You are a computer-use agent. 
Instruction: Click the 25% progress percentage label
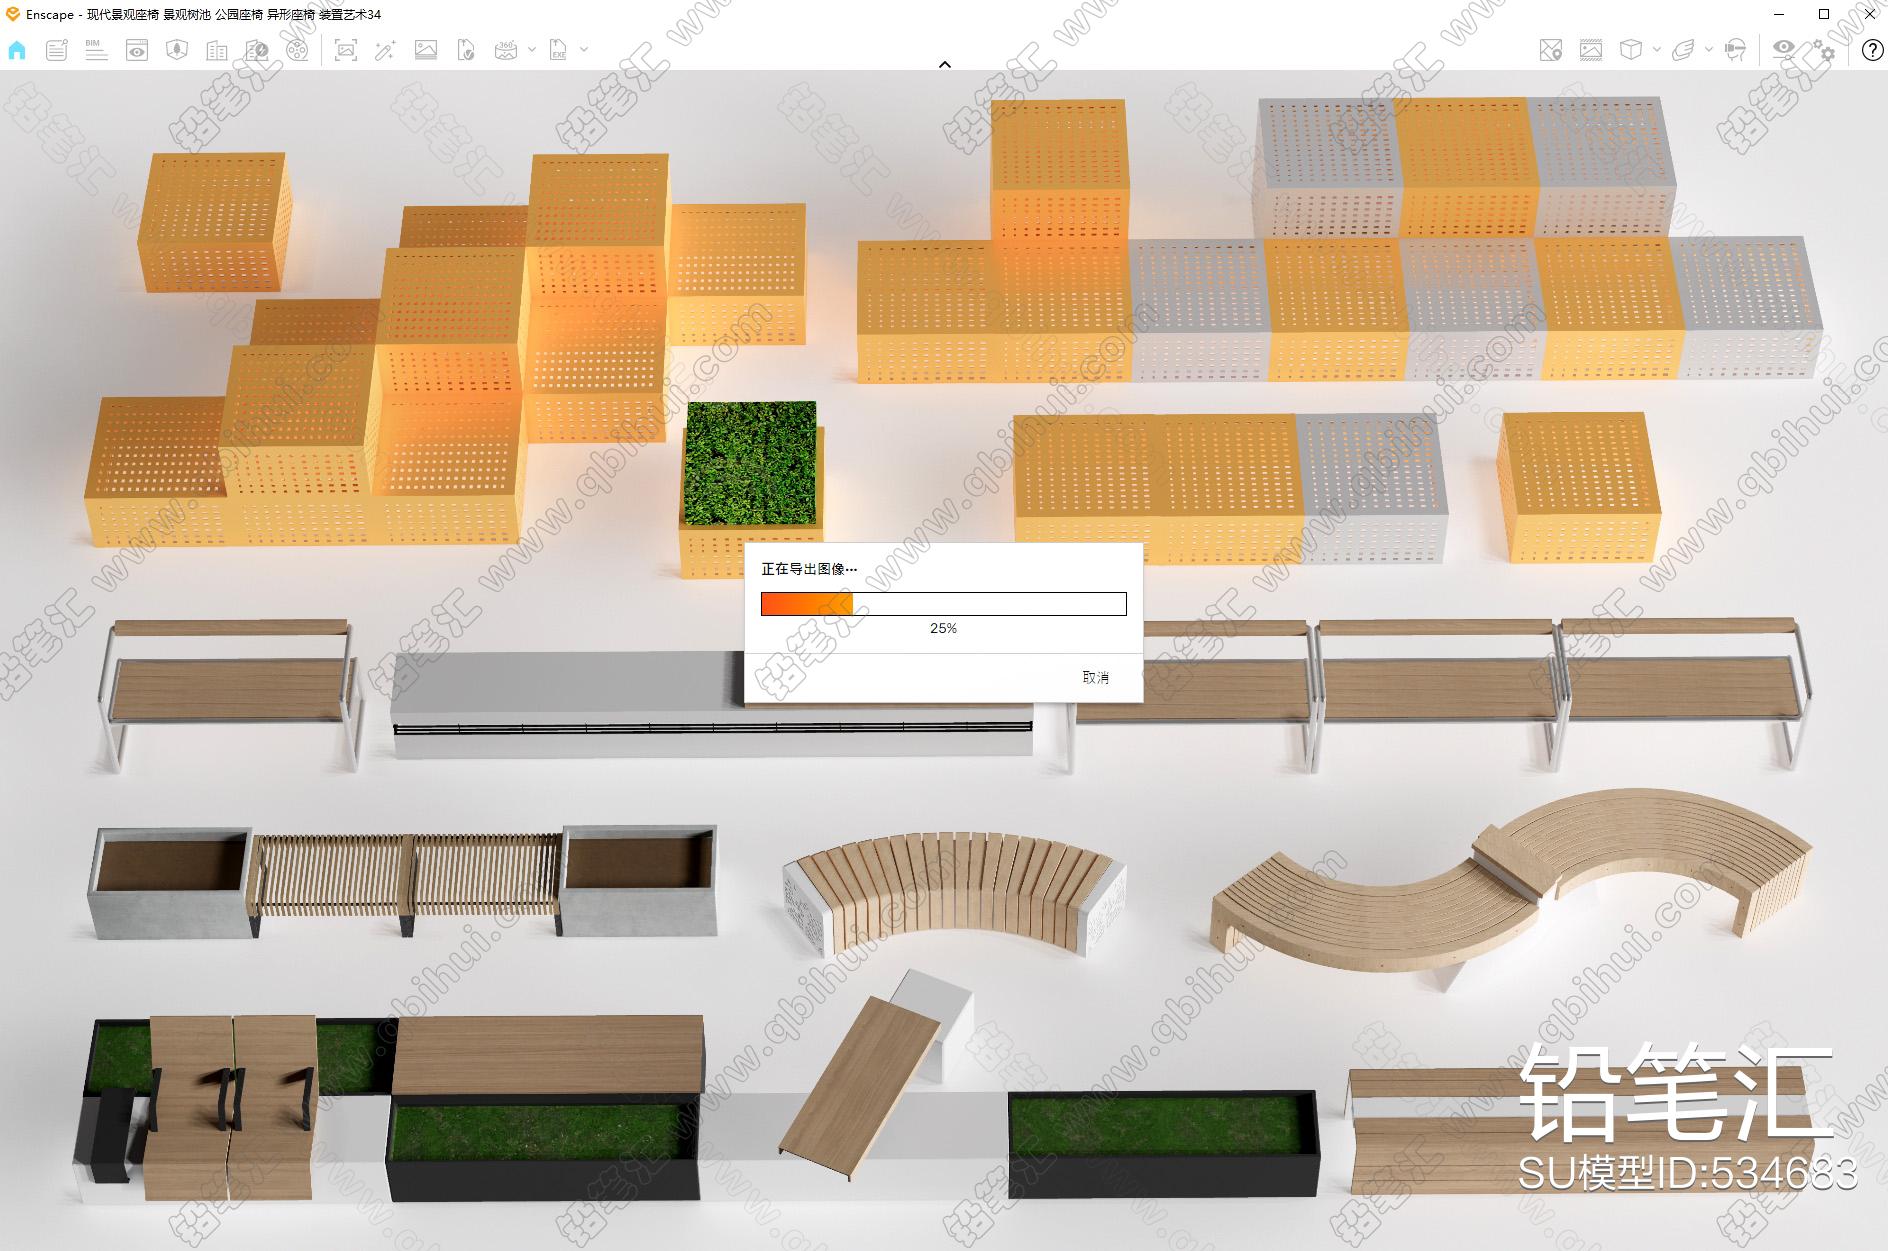(x=944, y=628)
